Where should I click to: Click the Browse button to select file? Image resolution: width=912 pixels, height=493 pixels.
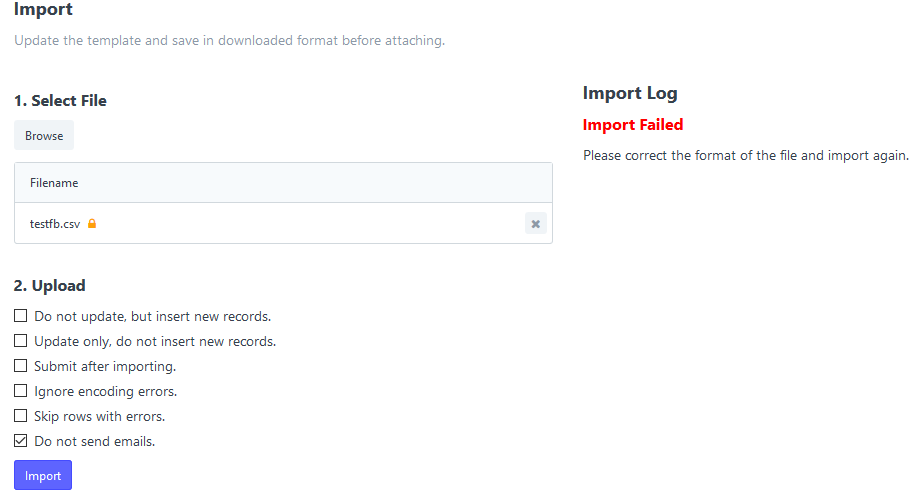tap(44, 136)
